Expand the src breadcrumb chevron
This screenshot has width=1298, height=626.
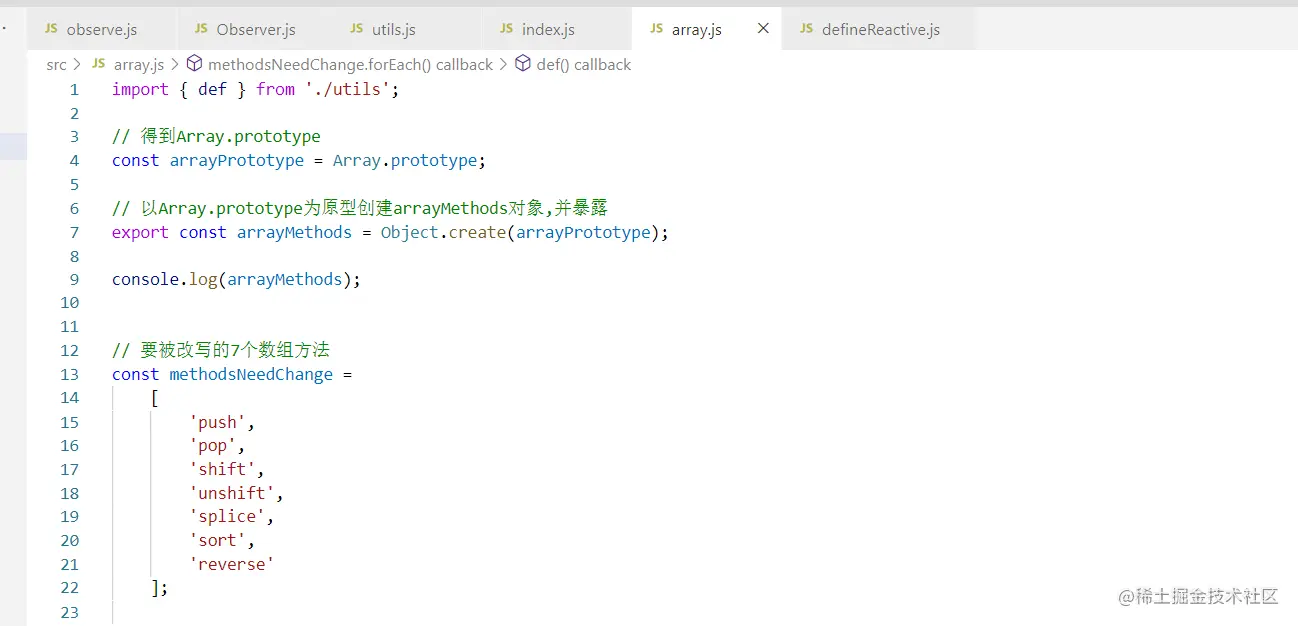pyautogui.click(x=77, y=63)
